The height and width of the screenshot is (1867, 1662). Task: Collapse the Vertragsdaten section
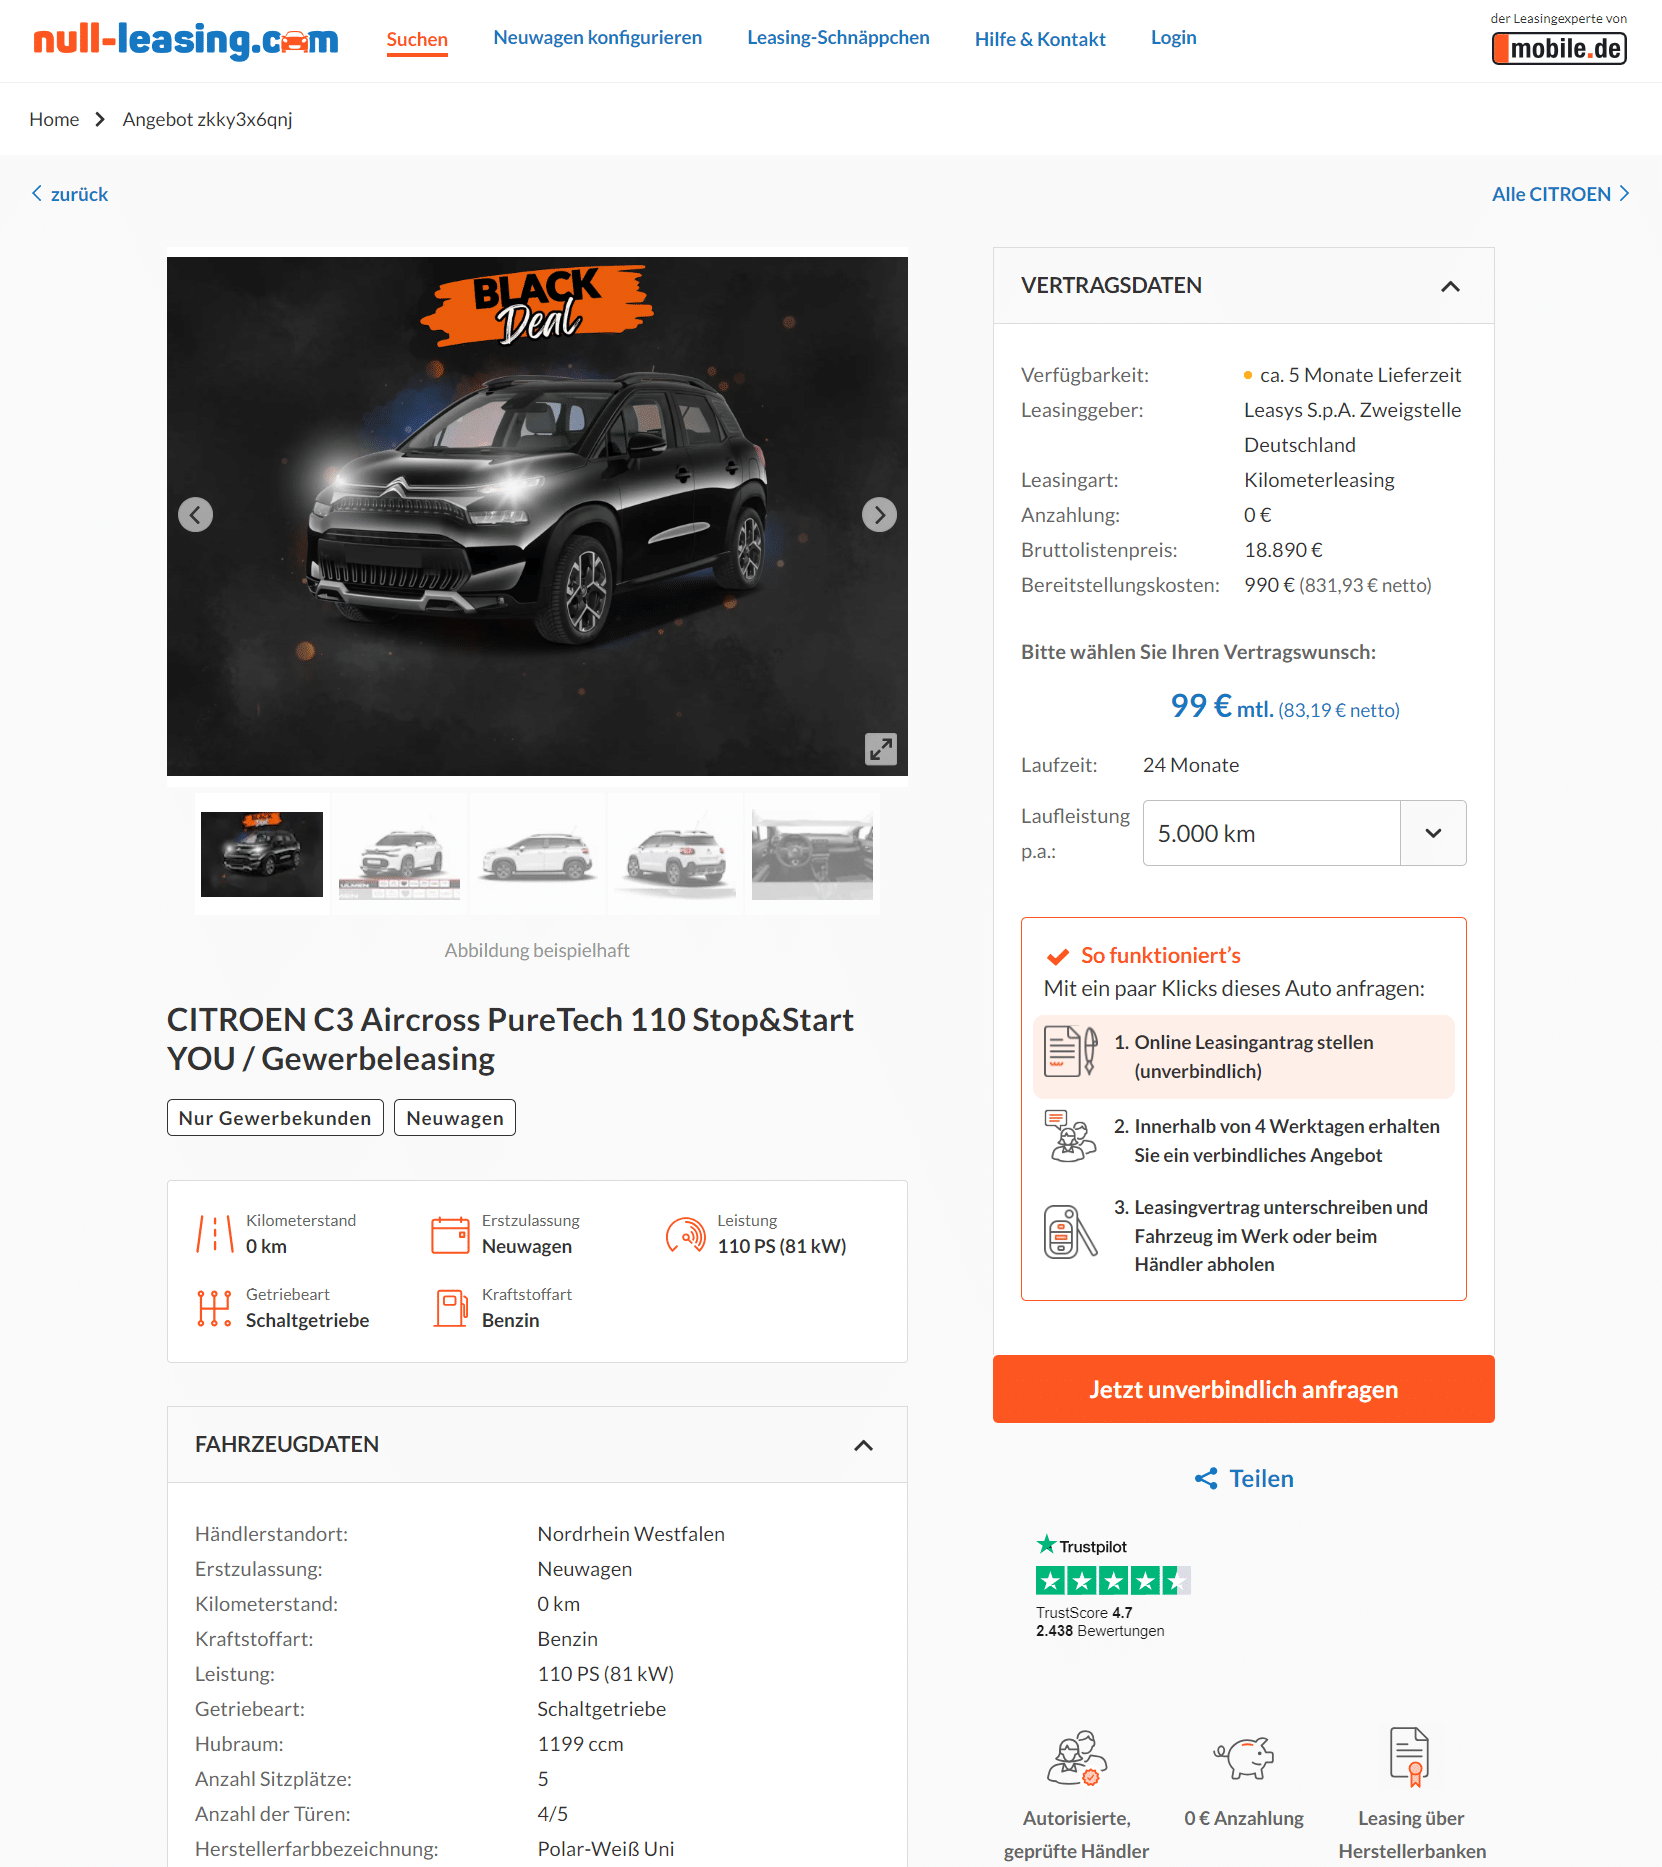(x=1450, y=286)
